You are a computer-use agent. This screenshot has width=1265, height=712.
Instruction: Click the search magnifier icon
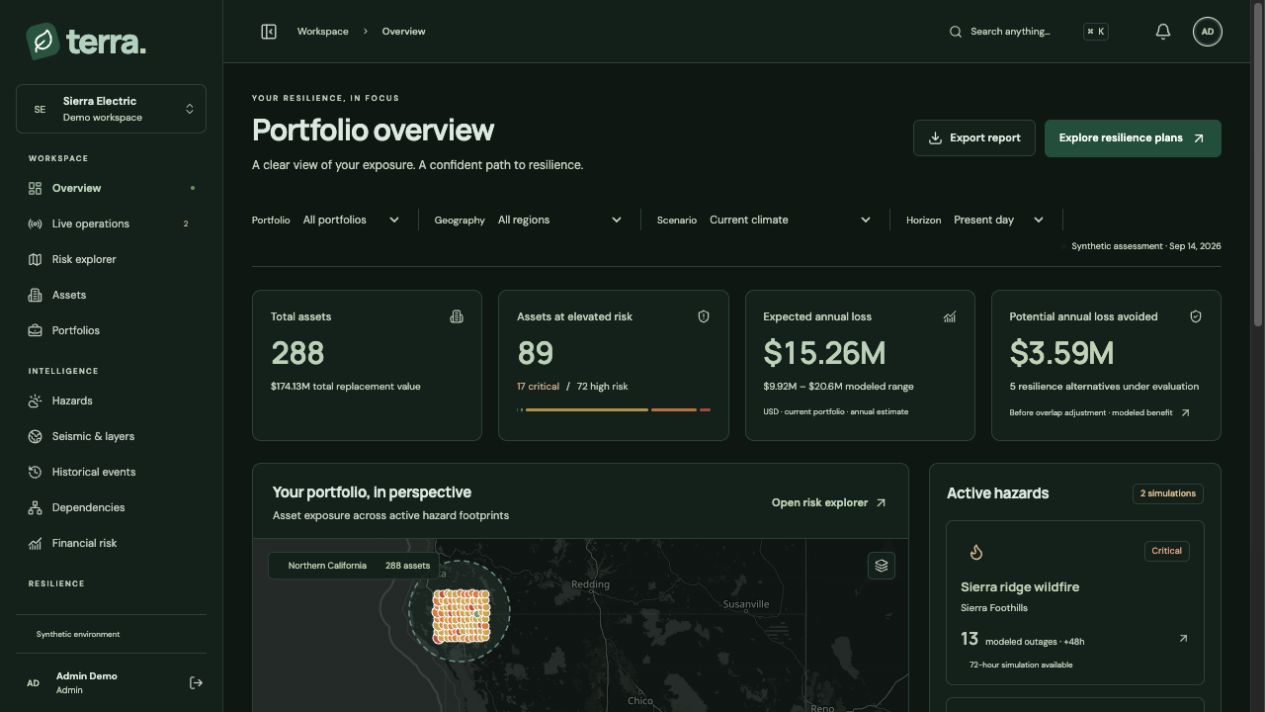956,32
